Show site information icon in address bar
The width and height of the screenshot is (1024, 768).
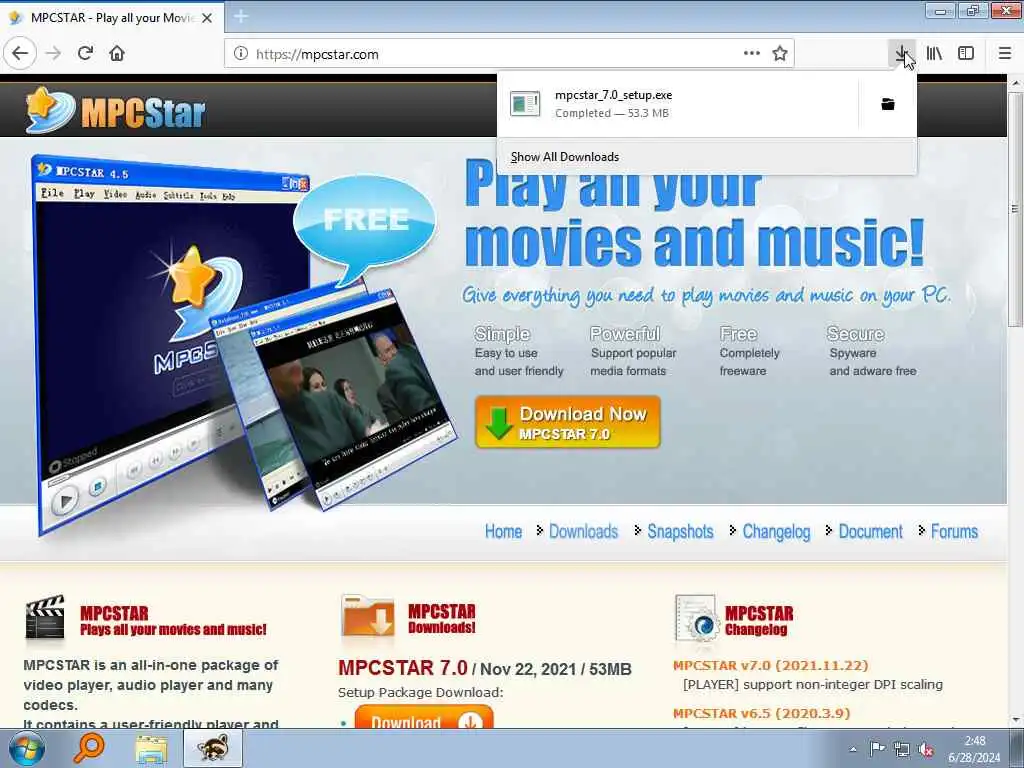point(240,54)
